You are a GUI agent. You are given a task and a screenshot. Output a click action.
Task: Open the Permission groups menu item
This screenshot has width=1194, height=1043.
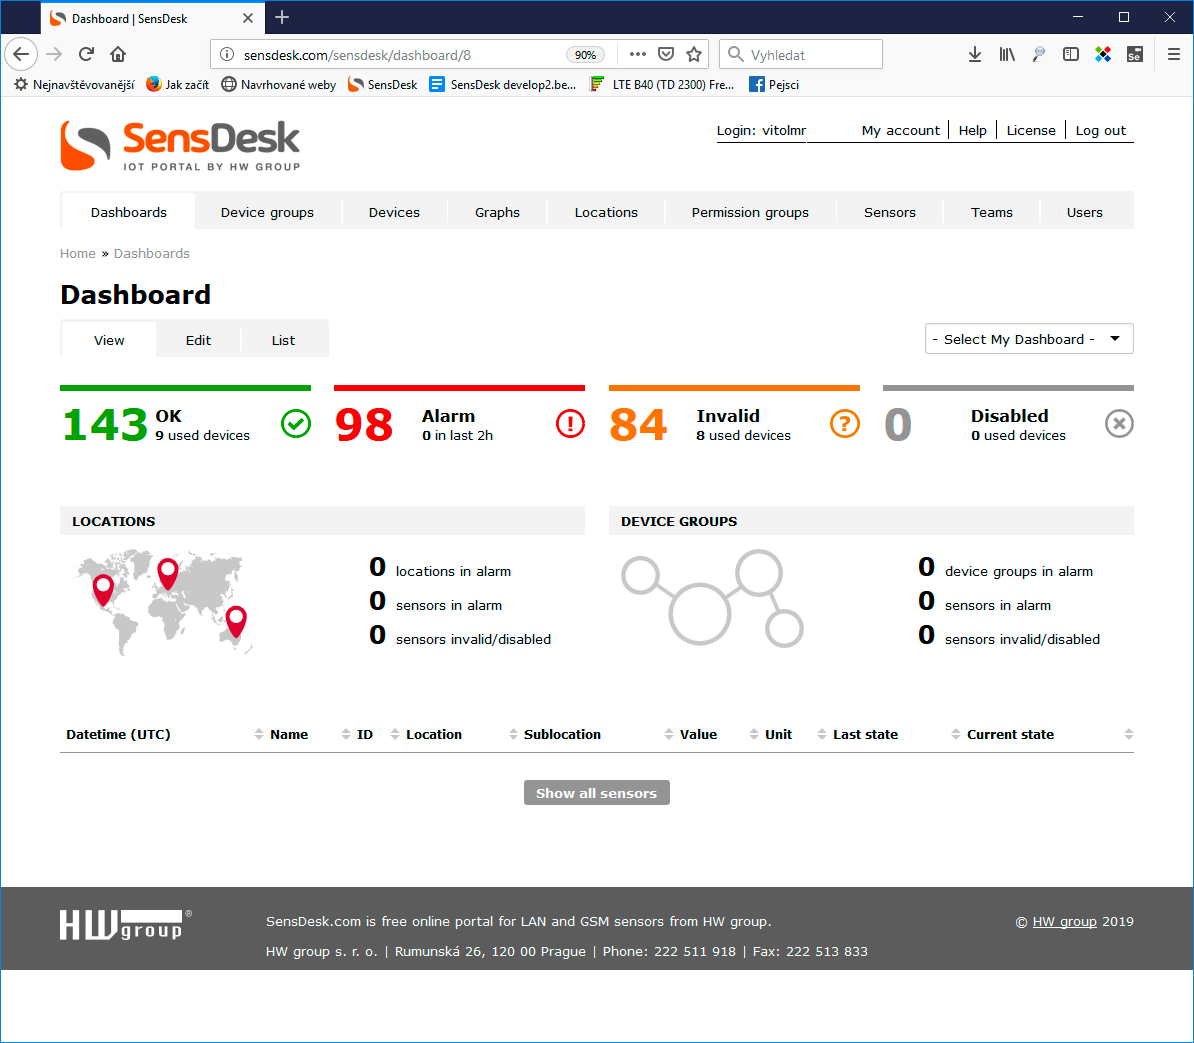tap(750, 212)
